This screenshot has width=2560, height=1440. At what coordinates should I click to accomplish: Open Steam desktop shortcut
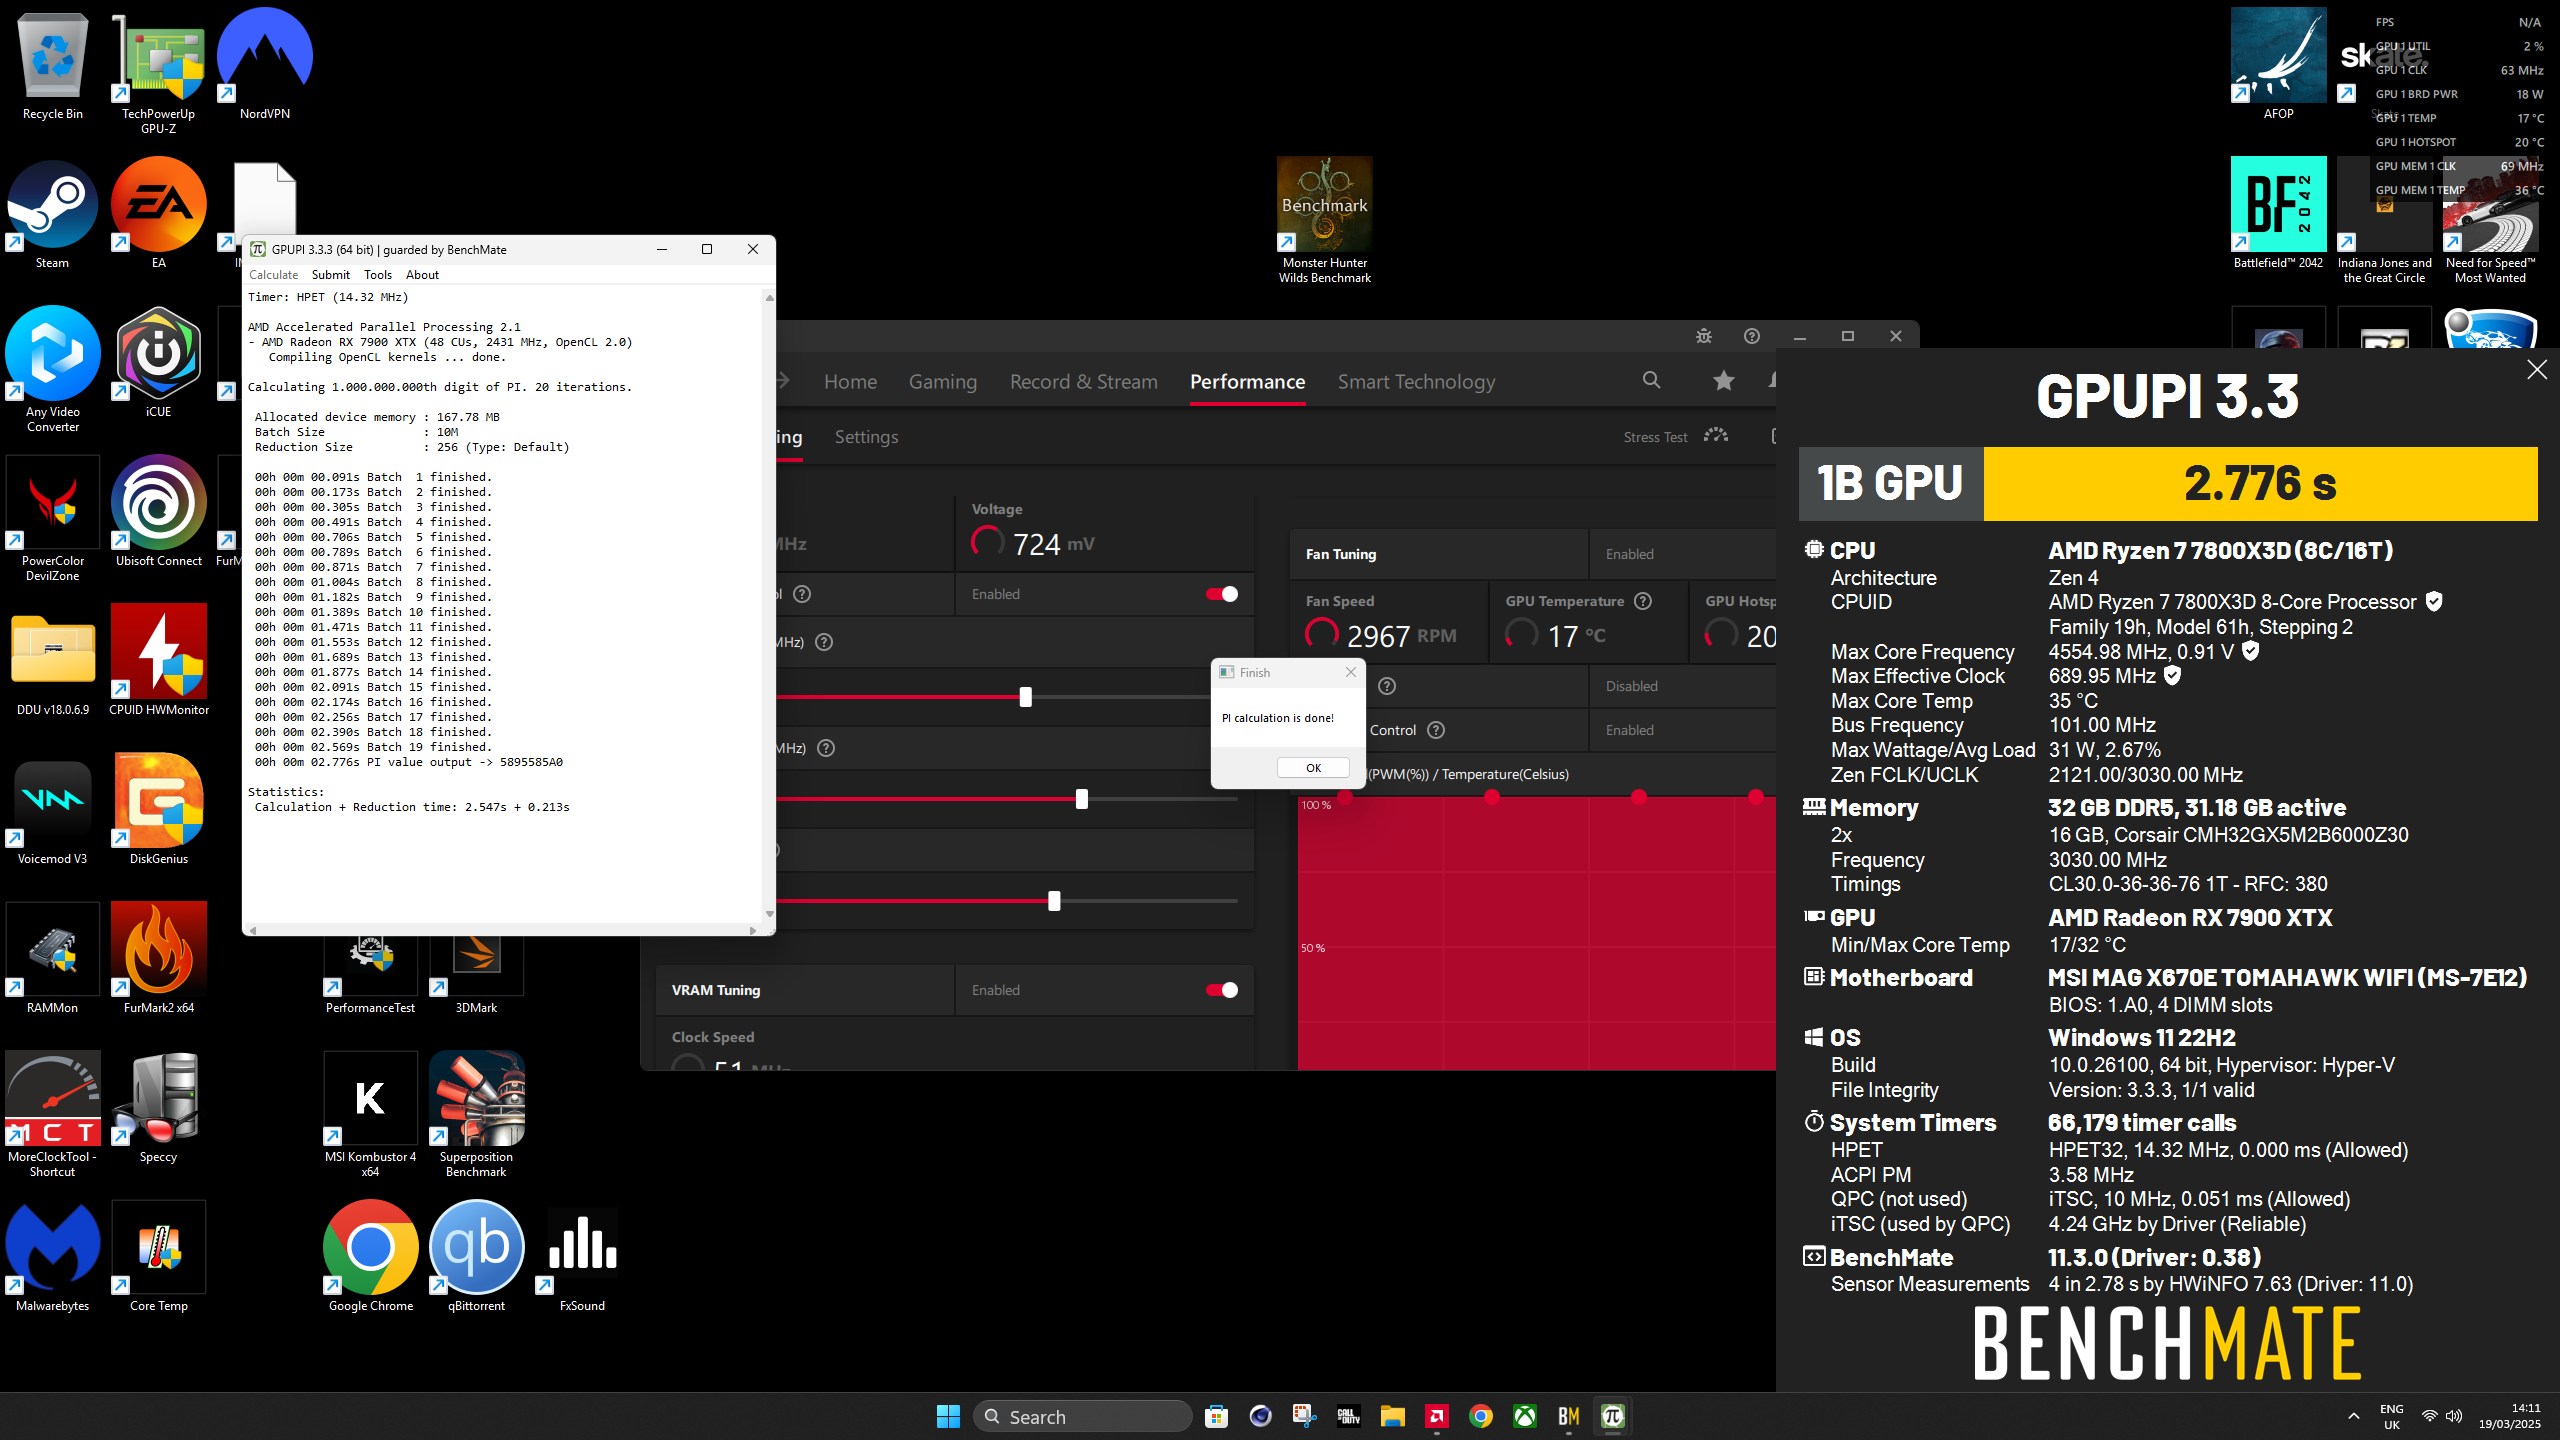point(52,214)
